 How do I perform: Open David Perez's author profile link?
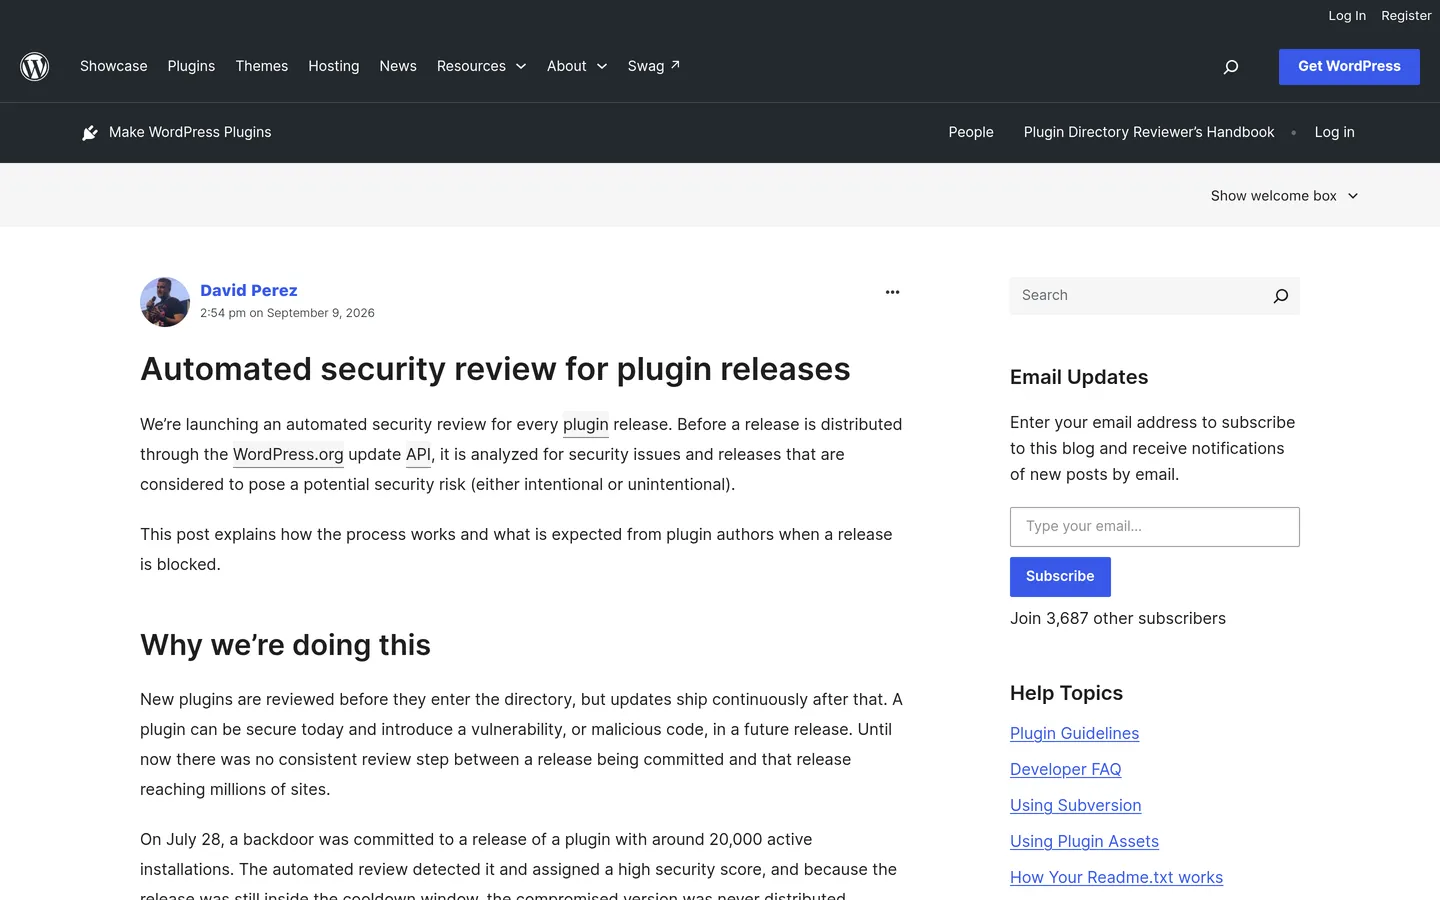249,290
